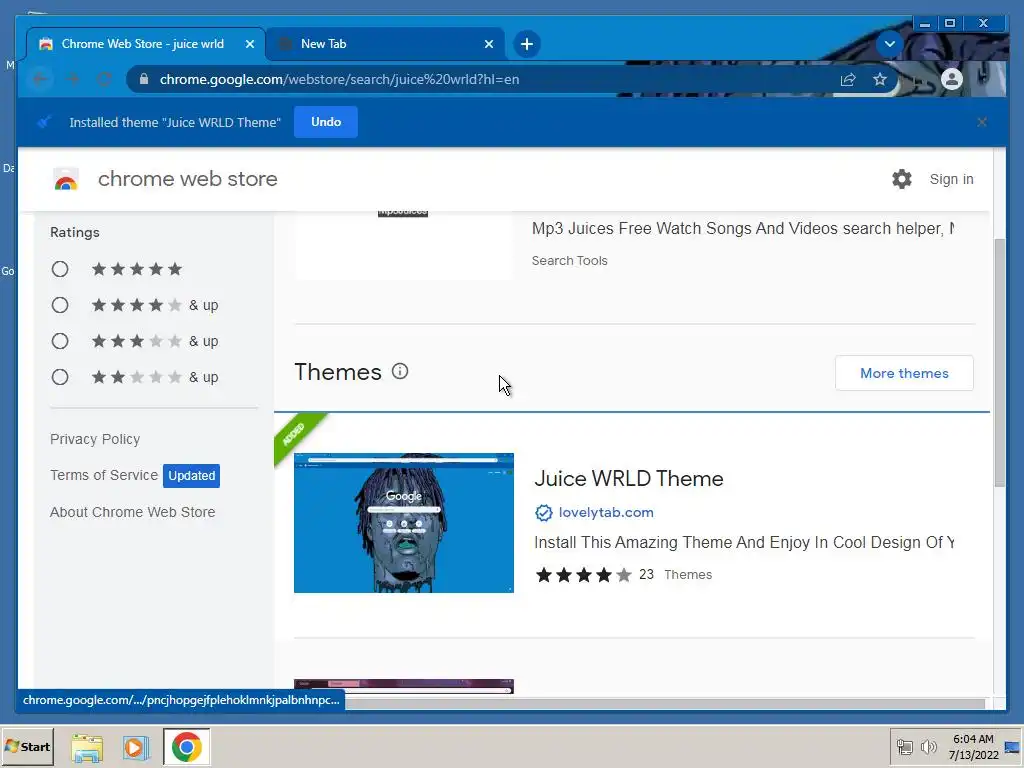Click the Search Tools category label
This screenshot has height=768, width=1024.
point(569,261)
